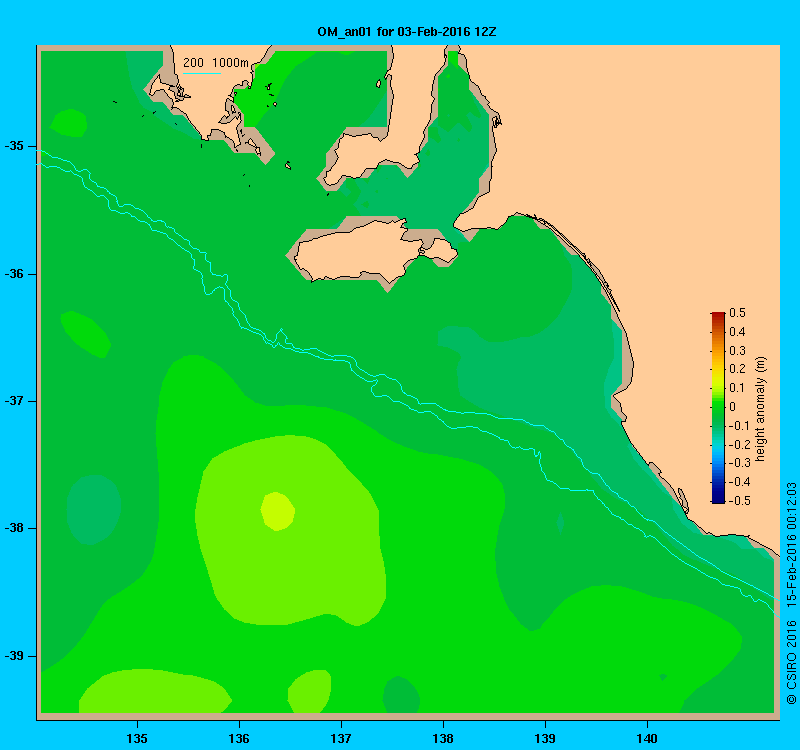
Task: Click the colorbar value -0.5
Action: click(739, 501)
